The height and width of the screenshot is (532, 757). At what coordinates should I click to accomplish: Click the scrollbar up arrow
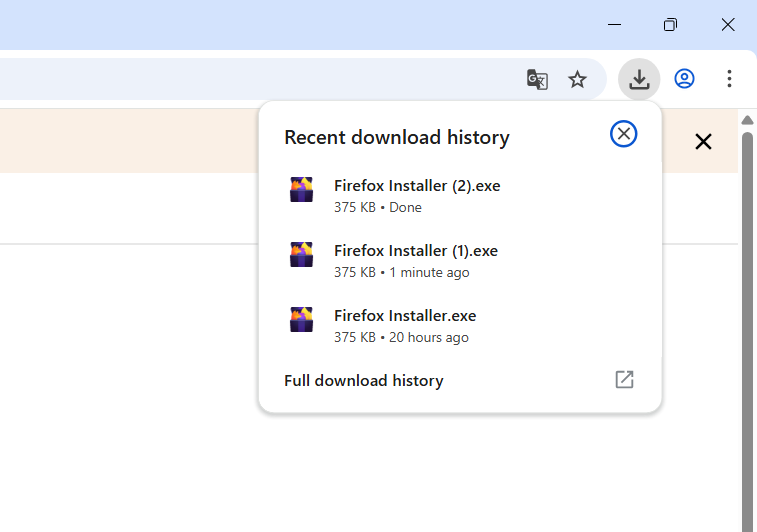(747, 120)
